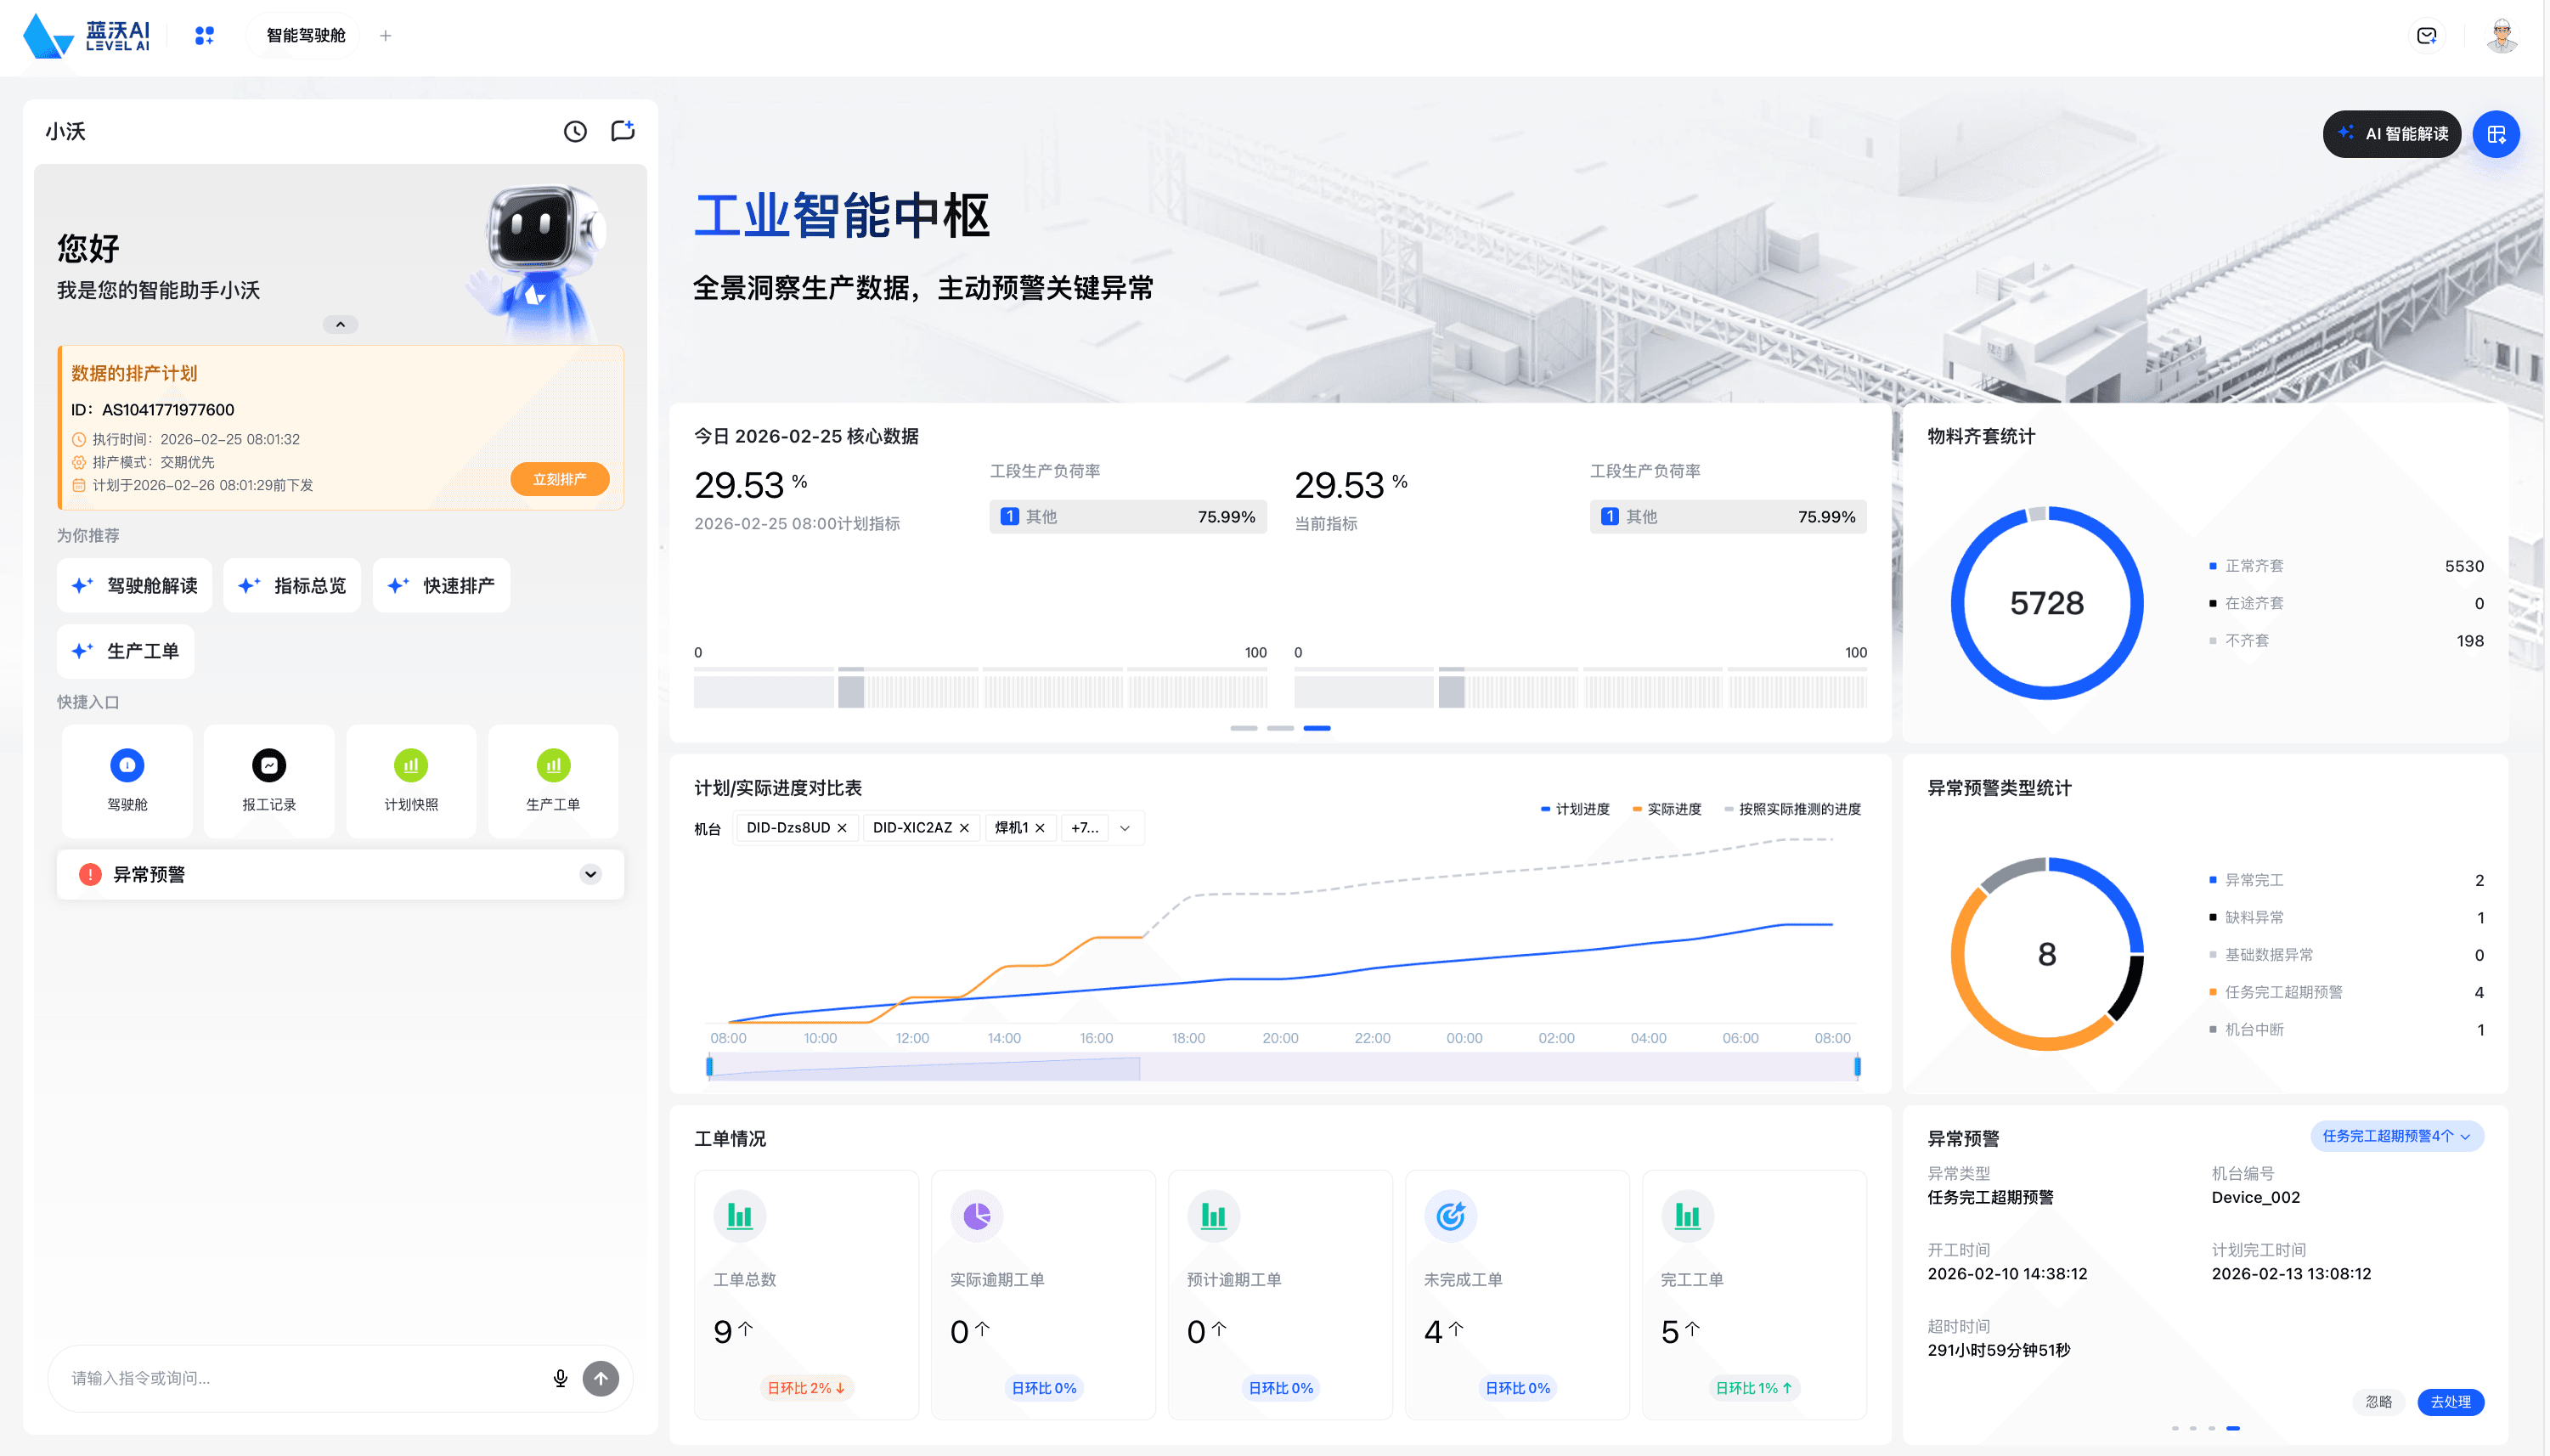Toggle 不齐套 legend item
The image size is (2550, 1456).
click(2239, 641)
